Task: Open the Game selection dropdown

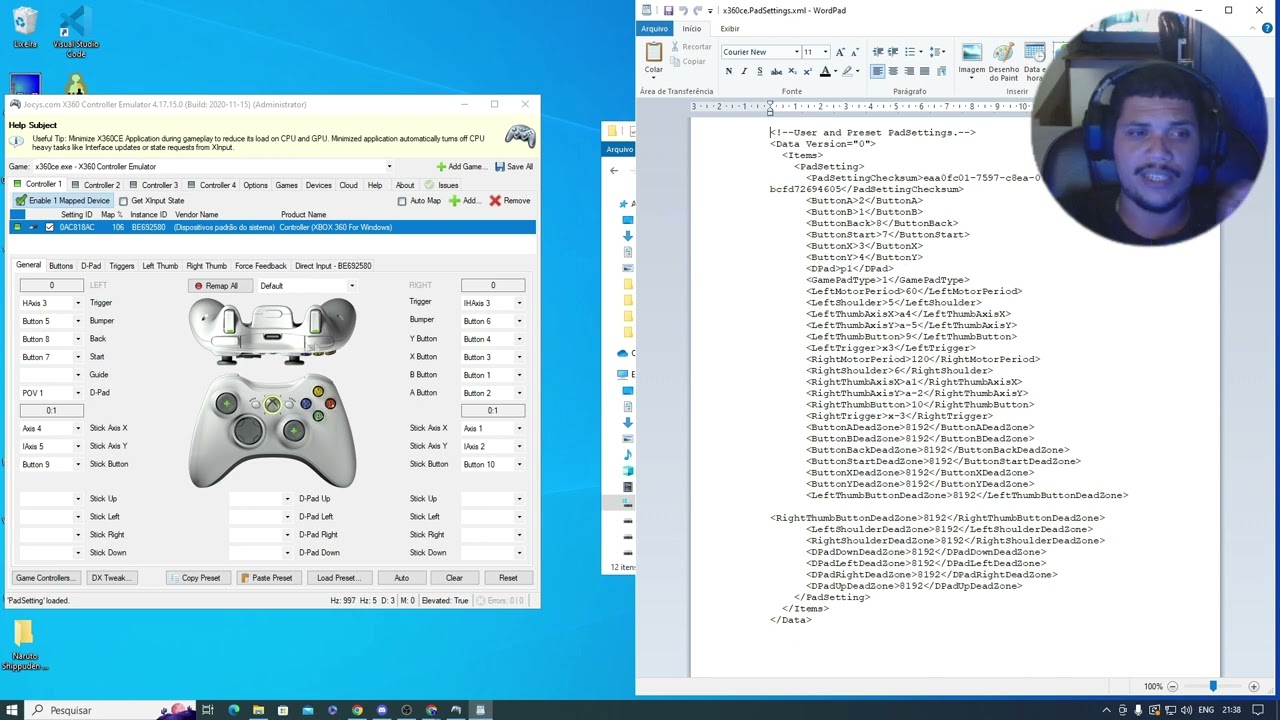Action: pos(389,167)
